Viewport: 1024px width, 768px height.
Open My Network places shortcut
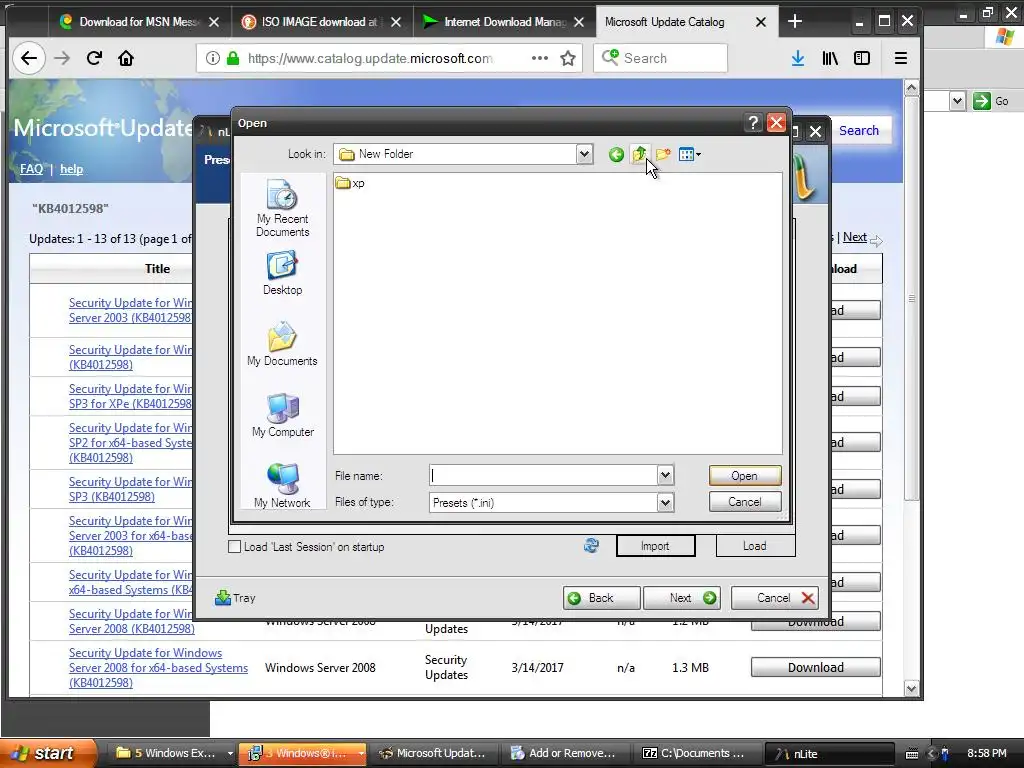click(282, 486)
